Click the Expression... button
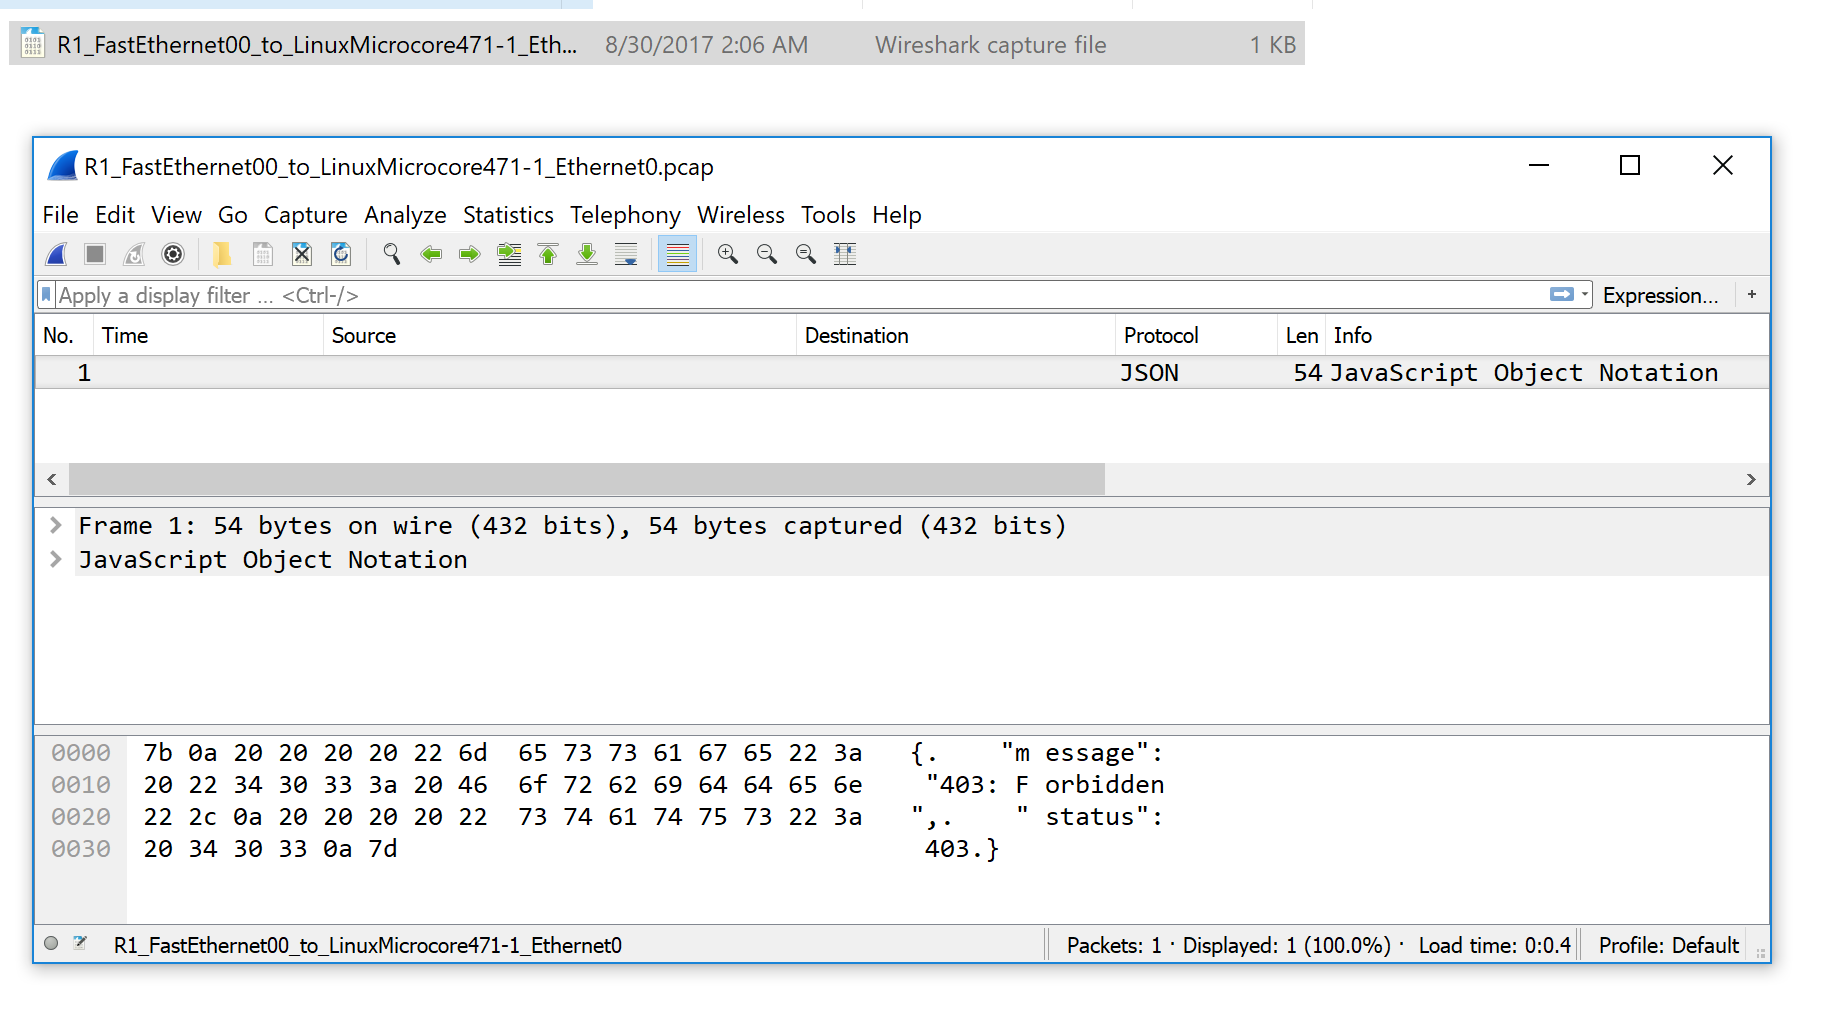Viewport: 1824px width, 1014px height. (1660, 296)
